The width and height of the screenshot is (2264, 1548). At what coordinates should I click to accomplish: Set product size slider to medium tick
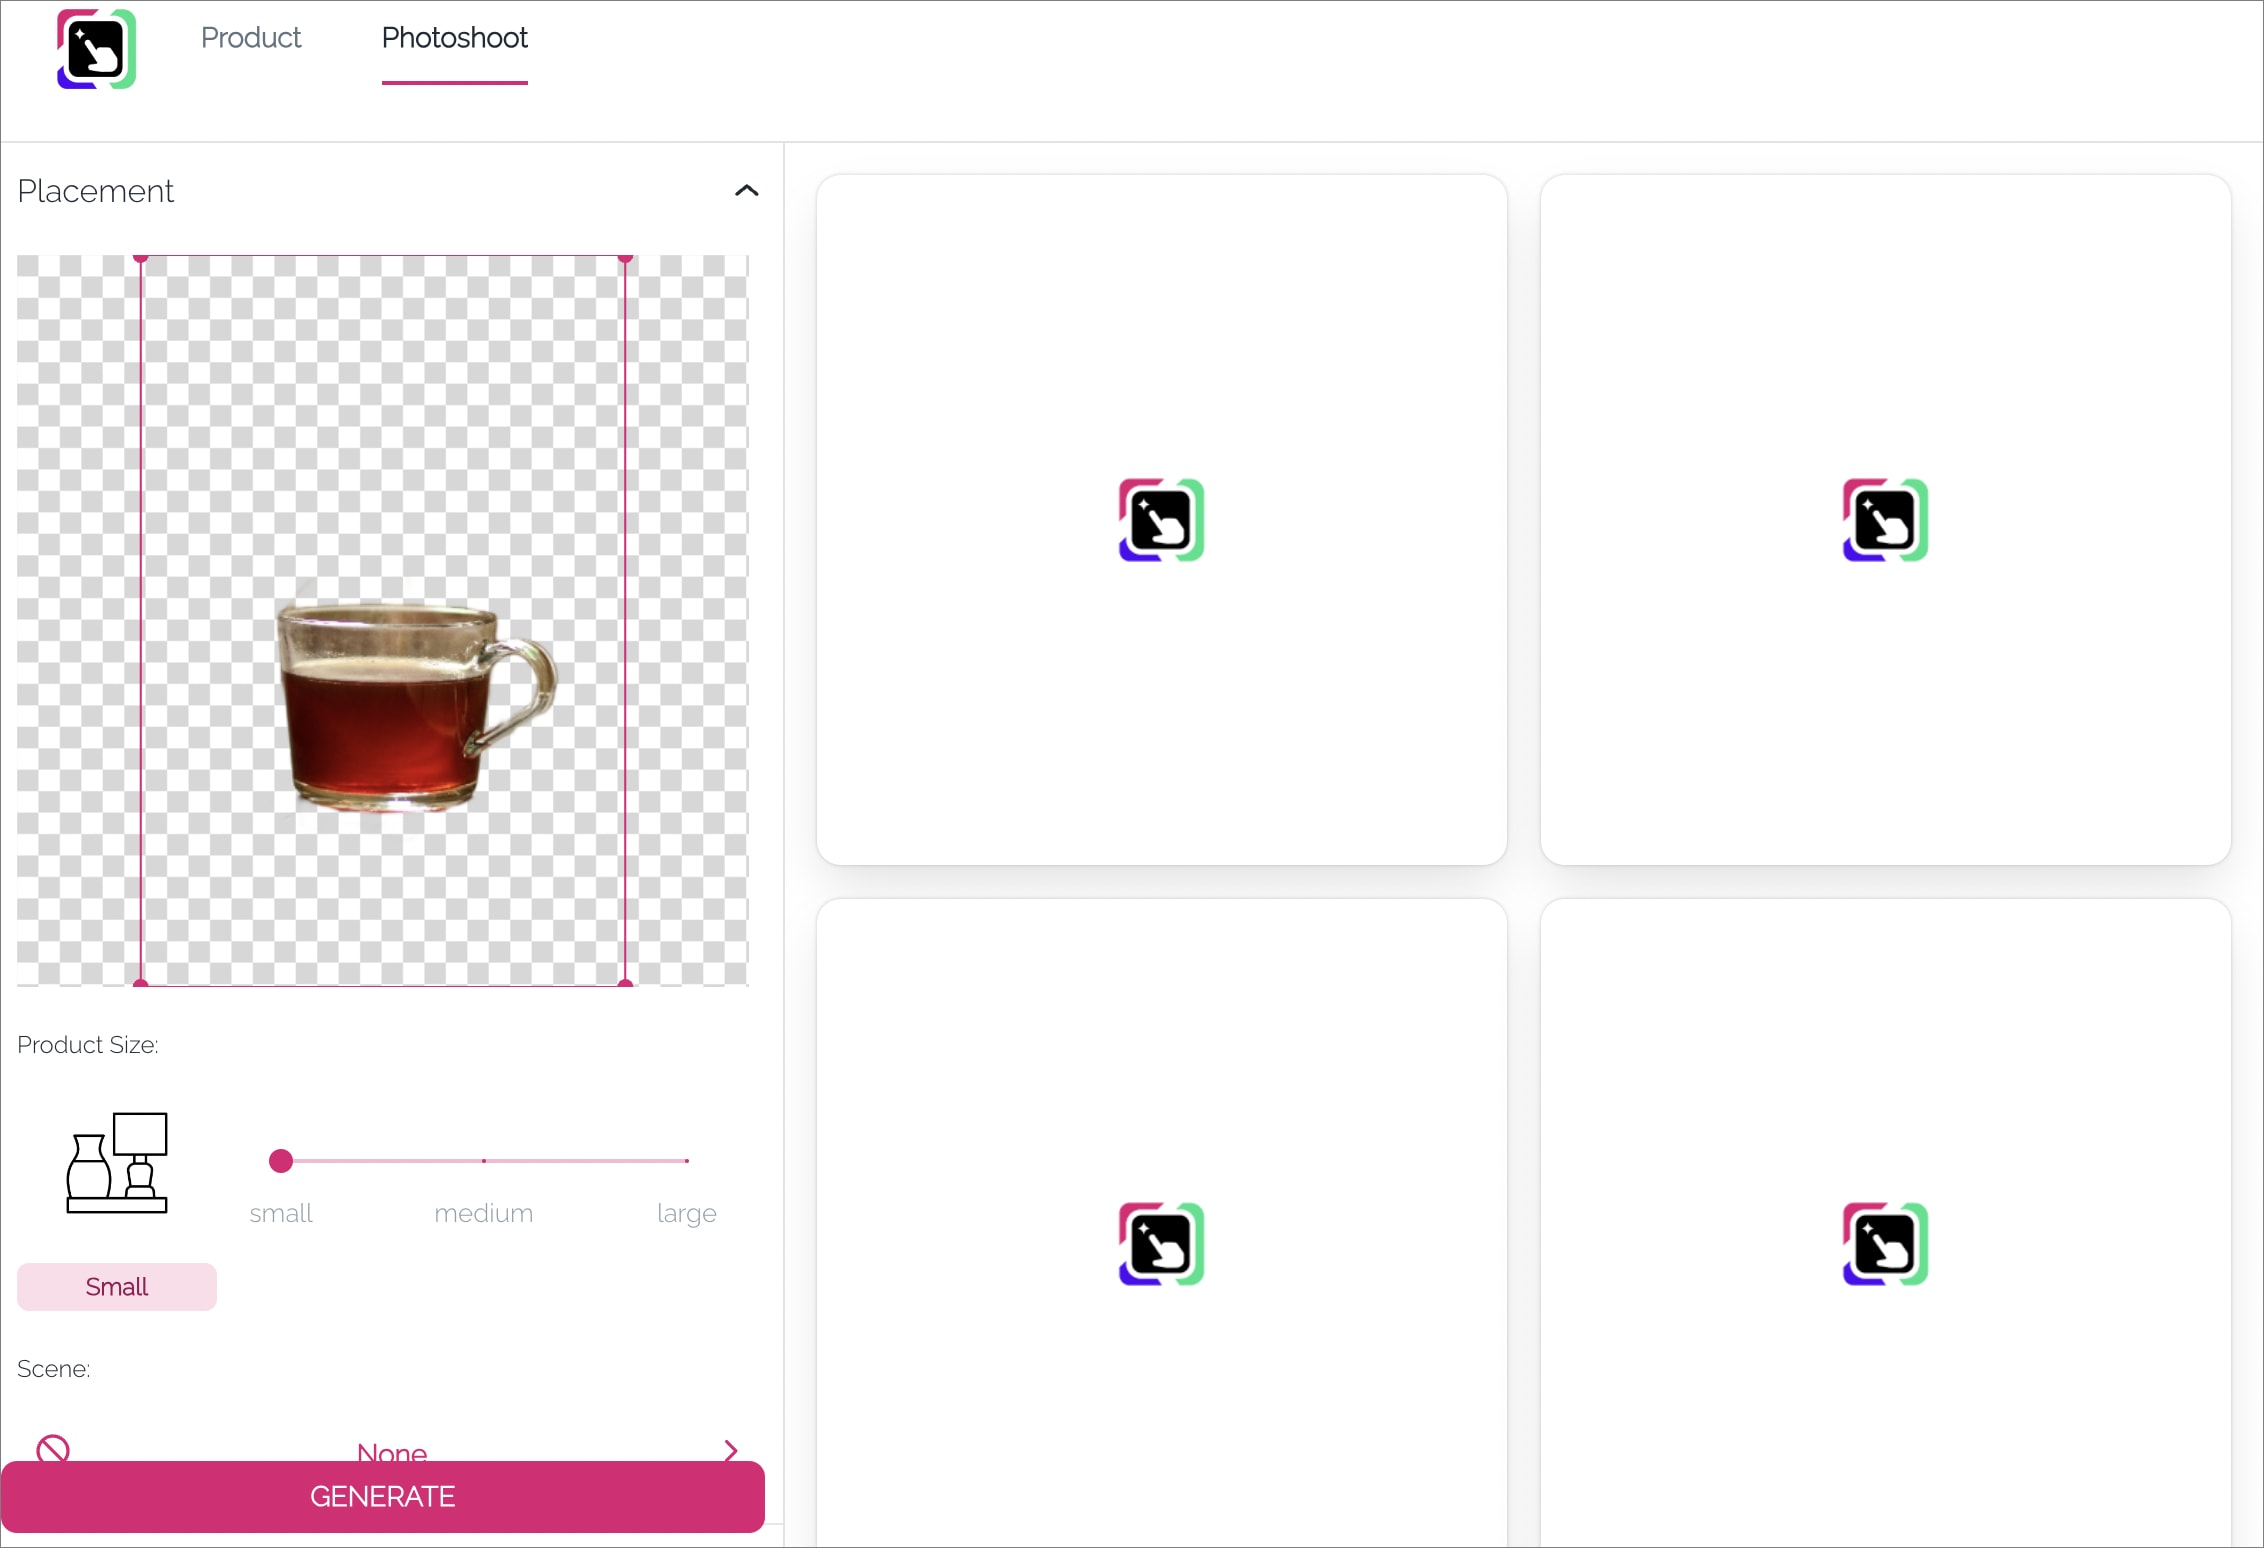coord(484,1161)
